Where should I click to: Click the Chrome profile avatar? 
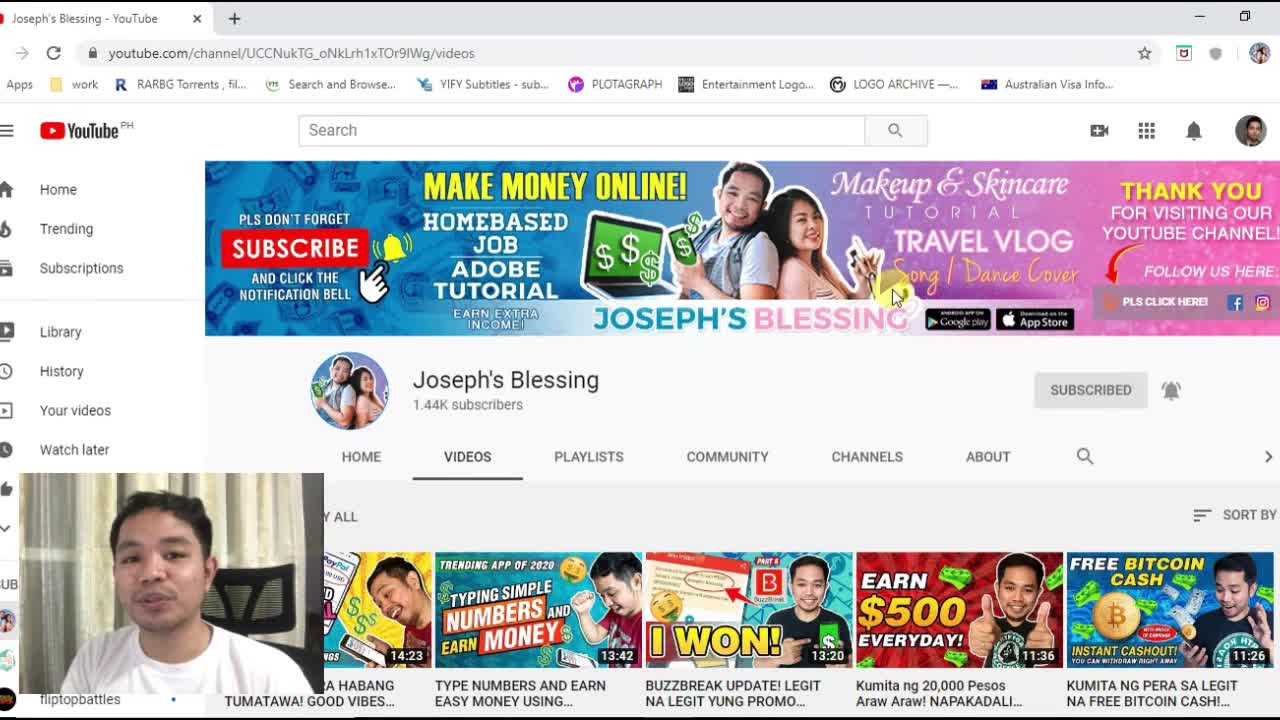[x=1259, y=53]
